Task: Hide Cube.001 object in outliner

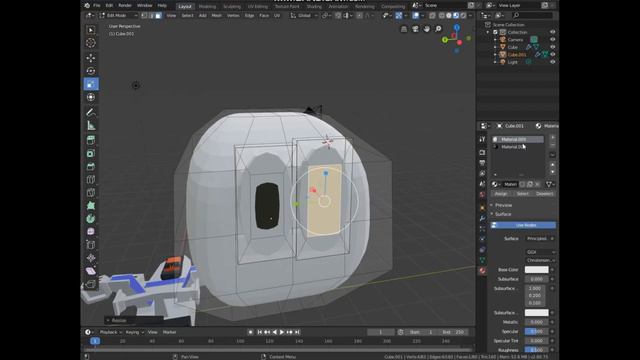Action: (553, 54)
